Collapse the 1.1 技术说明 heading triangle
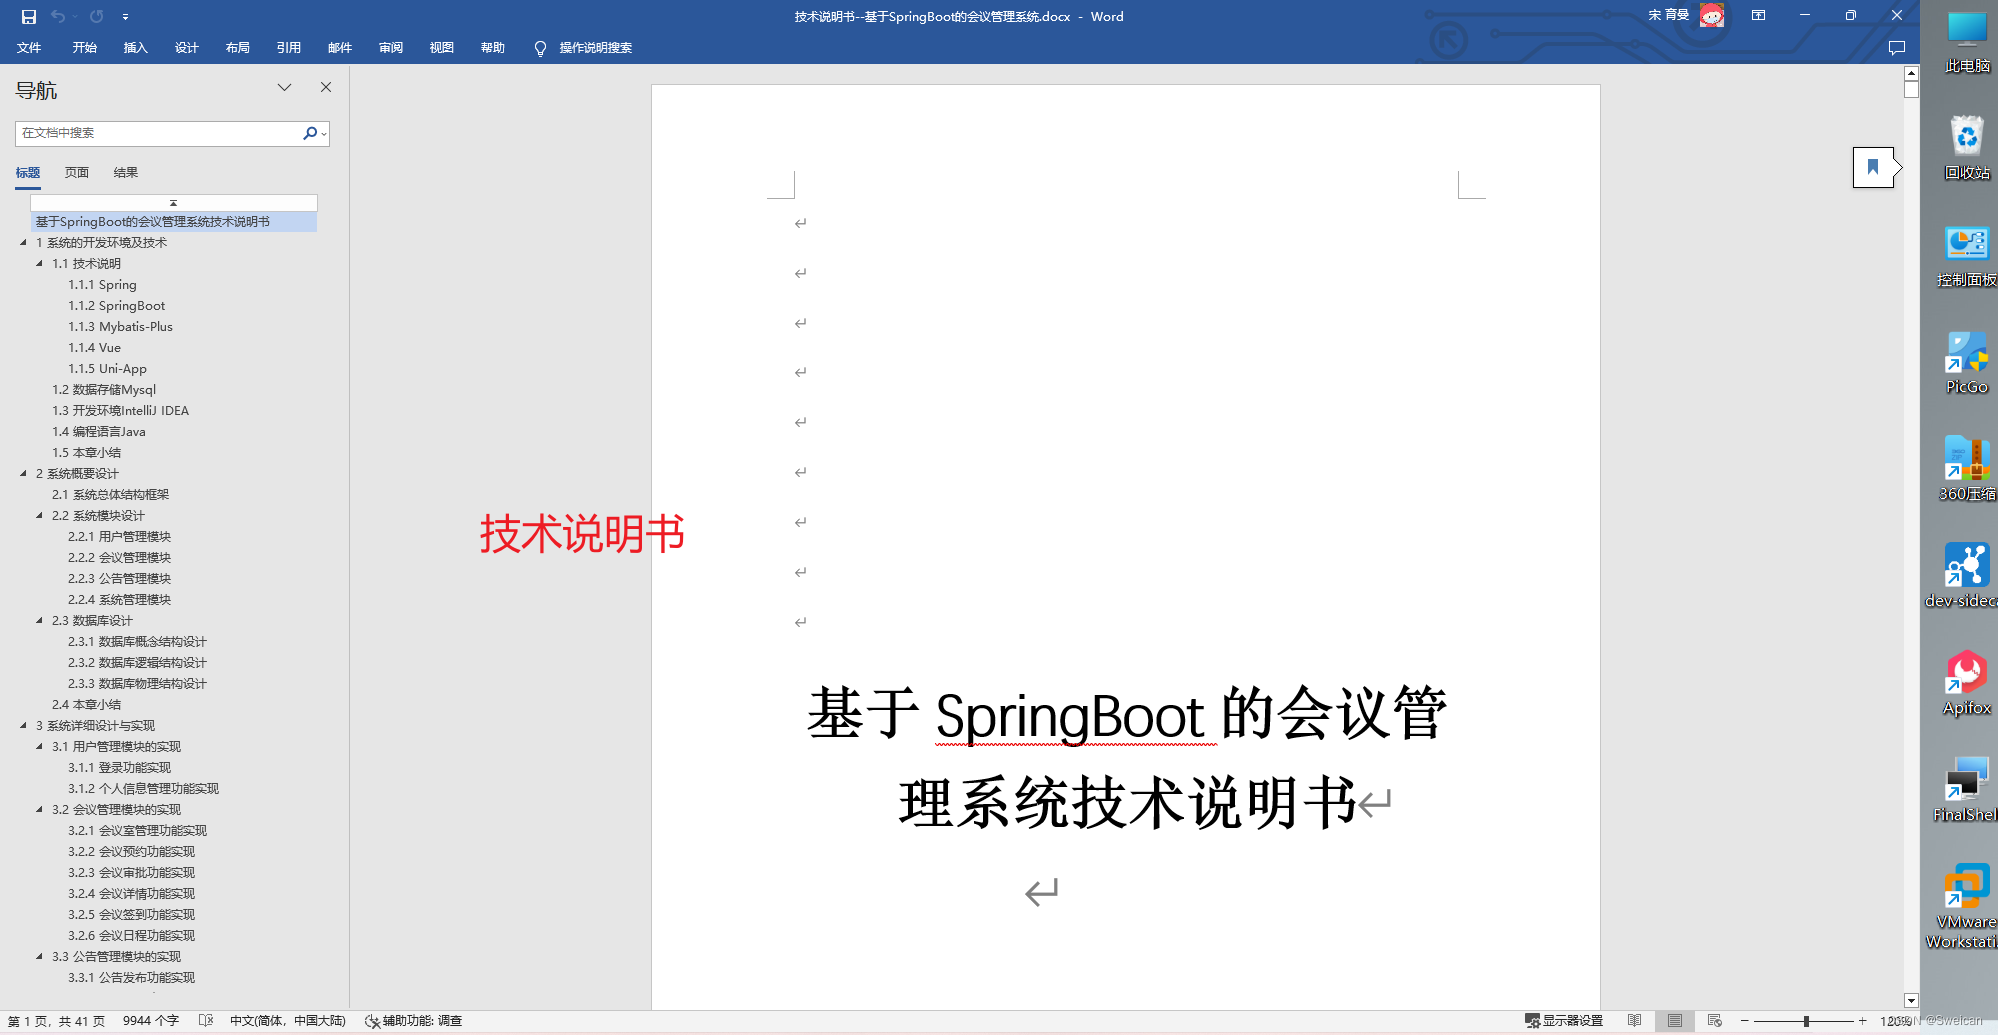Image resolution: width=1998 pixels, height=1035 pixels. pyautogui.click(x=39, y=263)
